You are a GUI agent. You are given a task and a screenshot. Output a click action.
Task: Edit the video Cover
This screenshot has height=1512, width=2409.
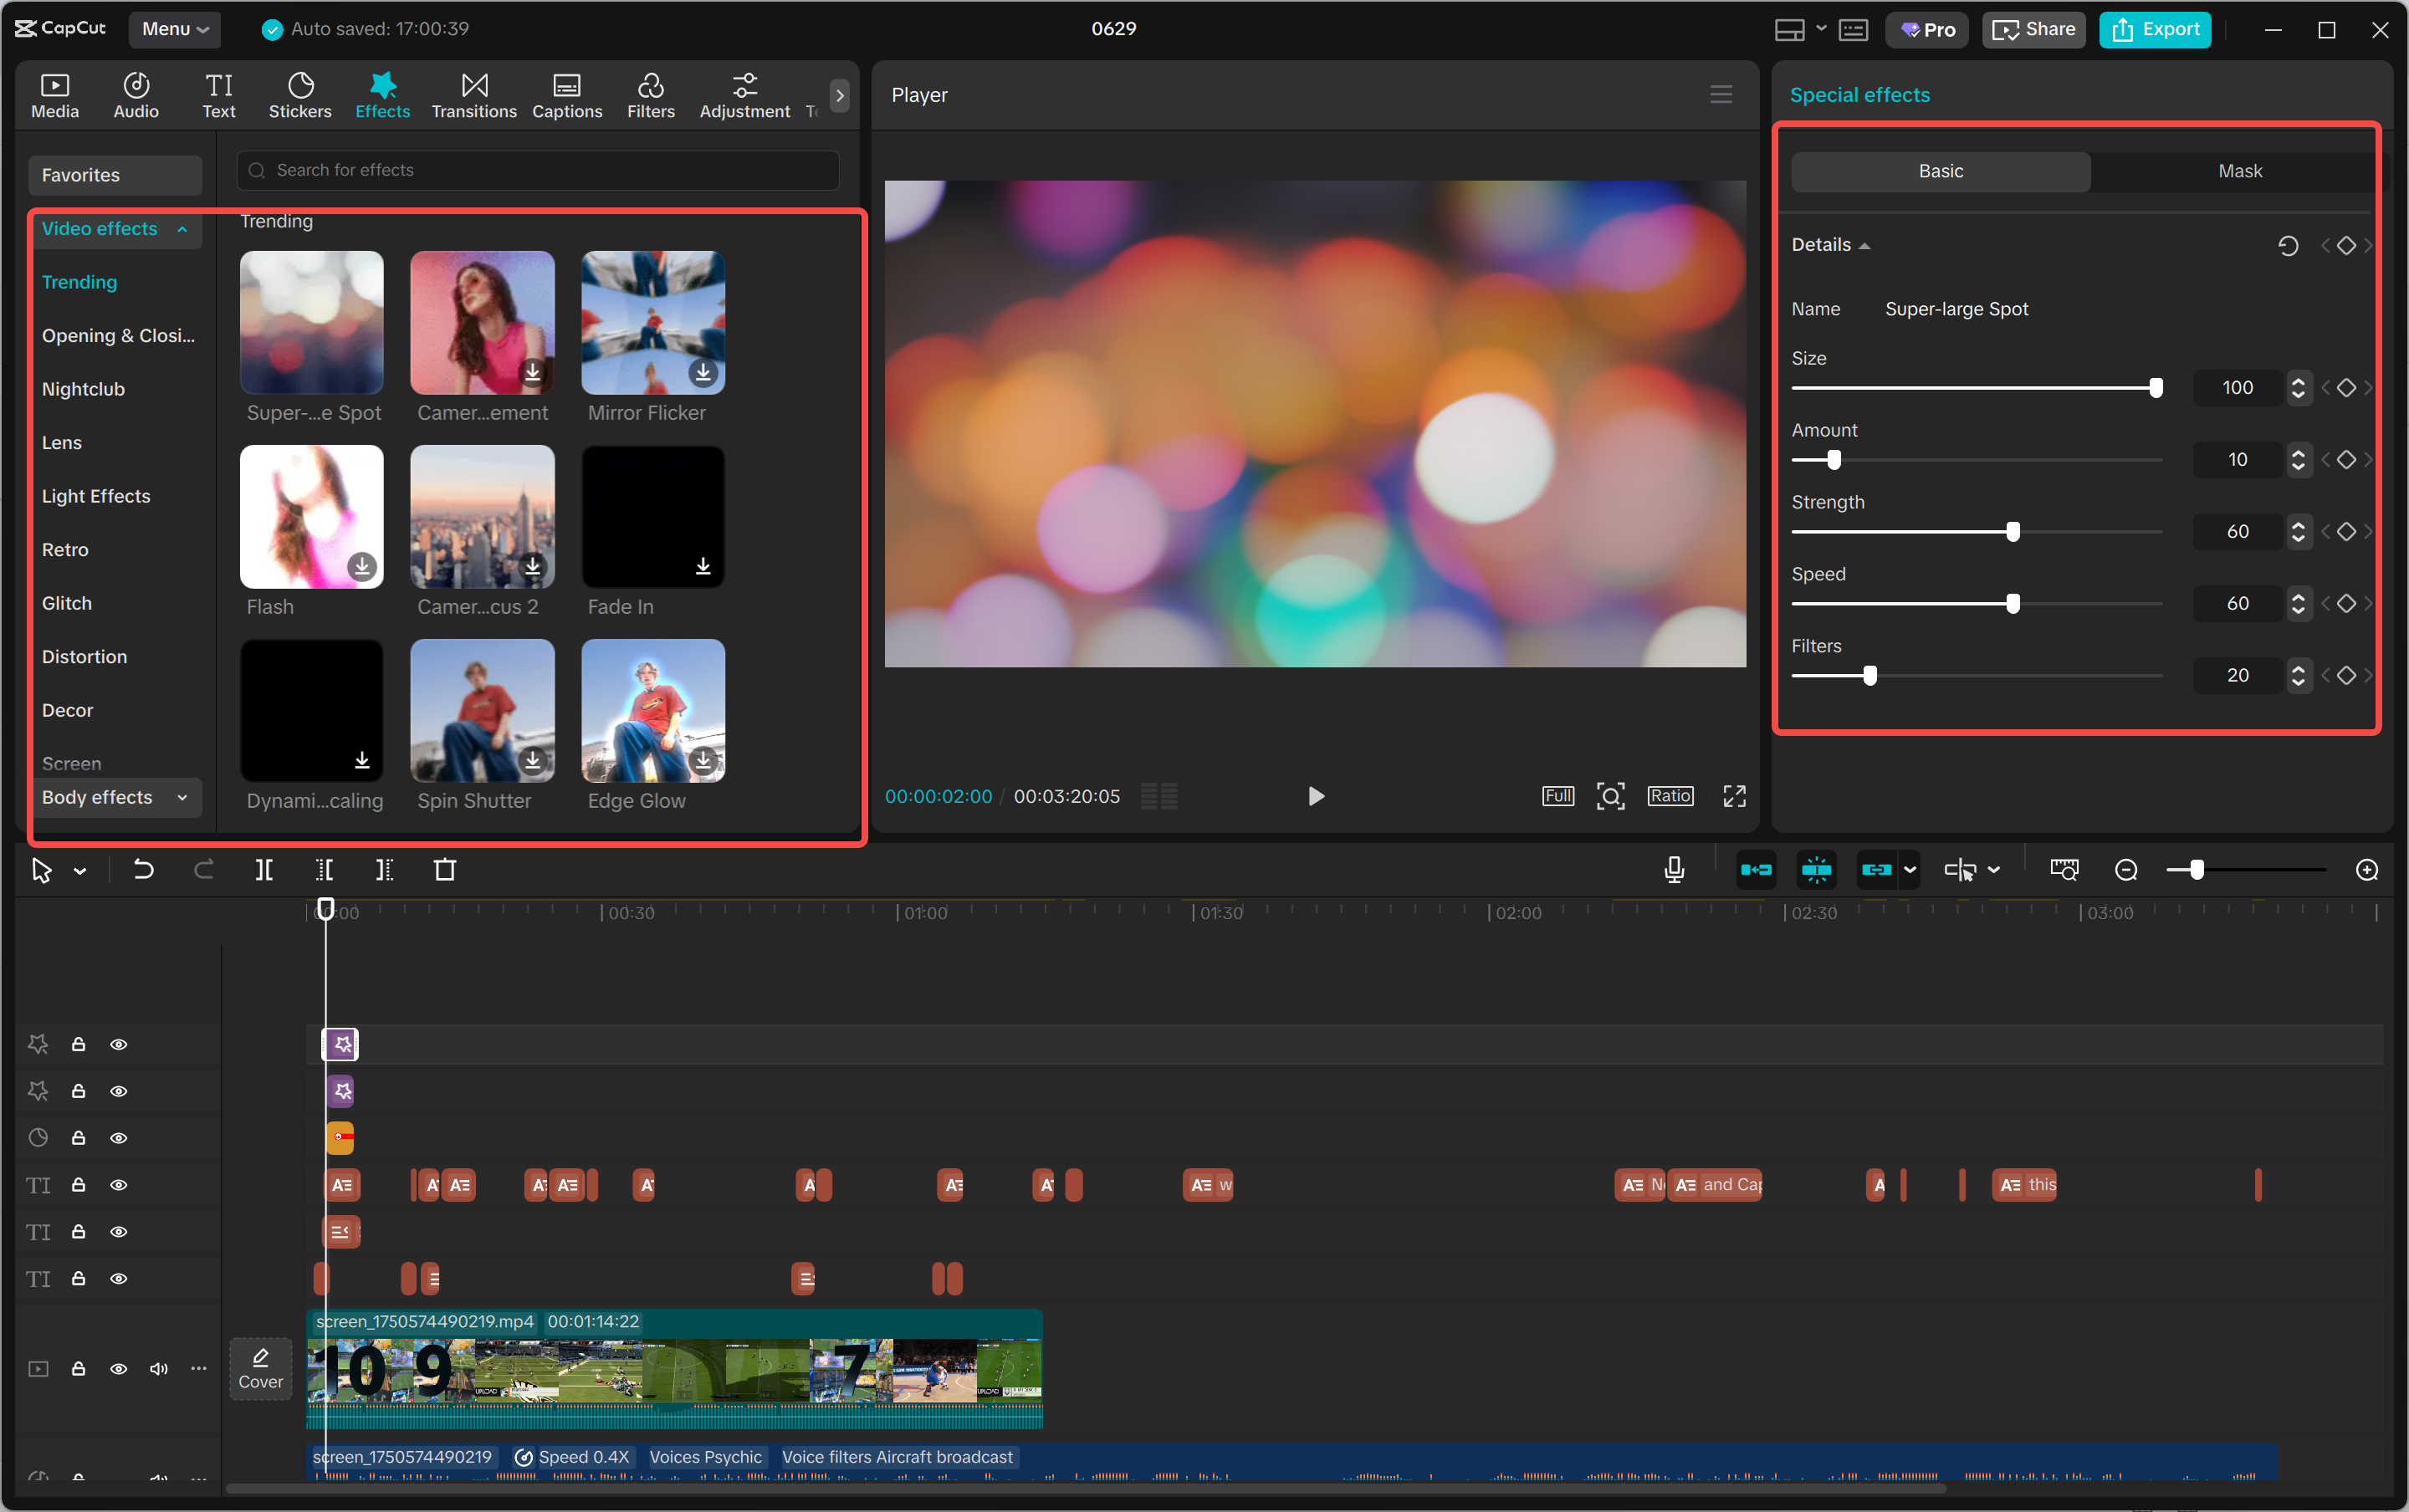pyautogui.click(x=261, y=1368)
